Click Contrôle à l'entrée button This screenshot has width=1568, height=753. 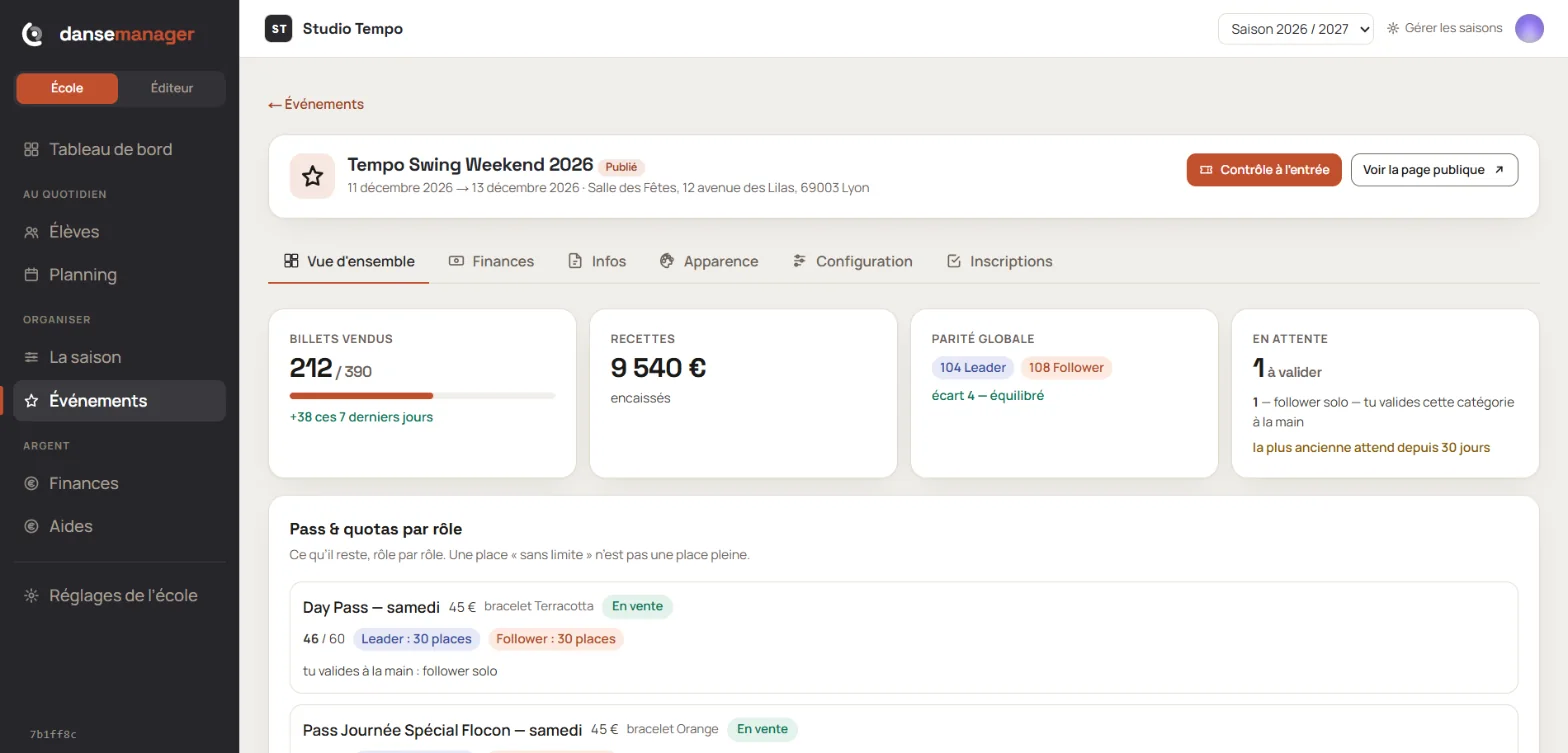[x=1264, y=170]
